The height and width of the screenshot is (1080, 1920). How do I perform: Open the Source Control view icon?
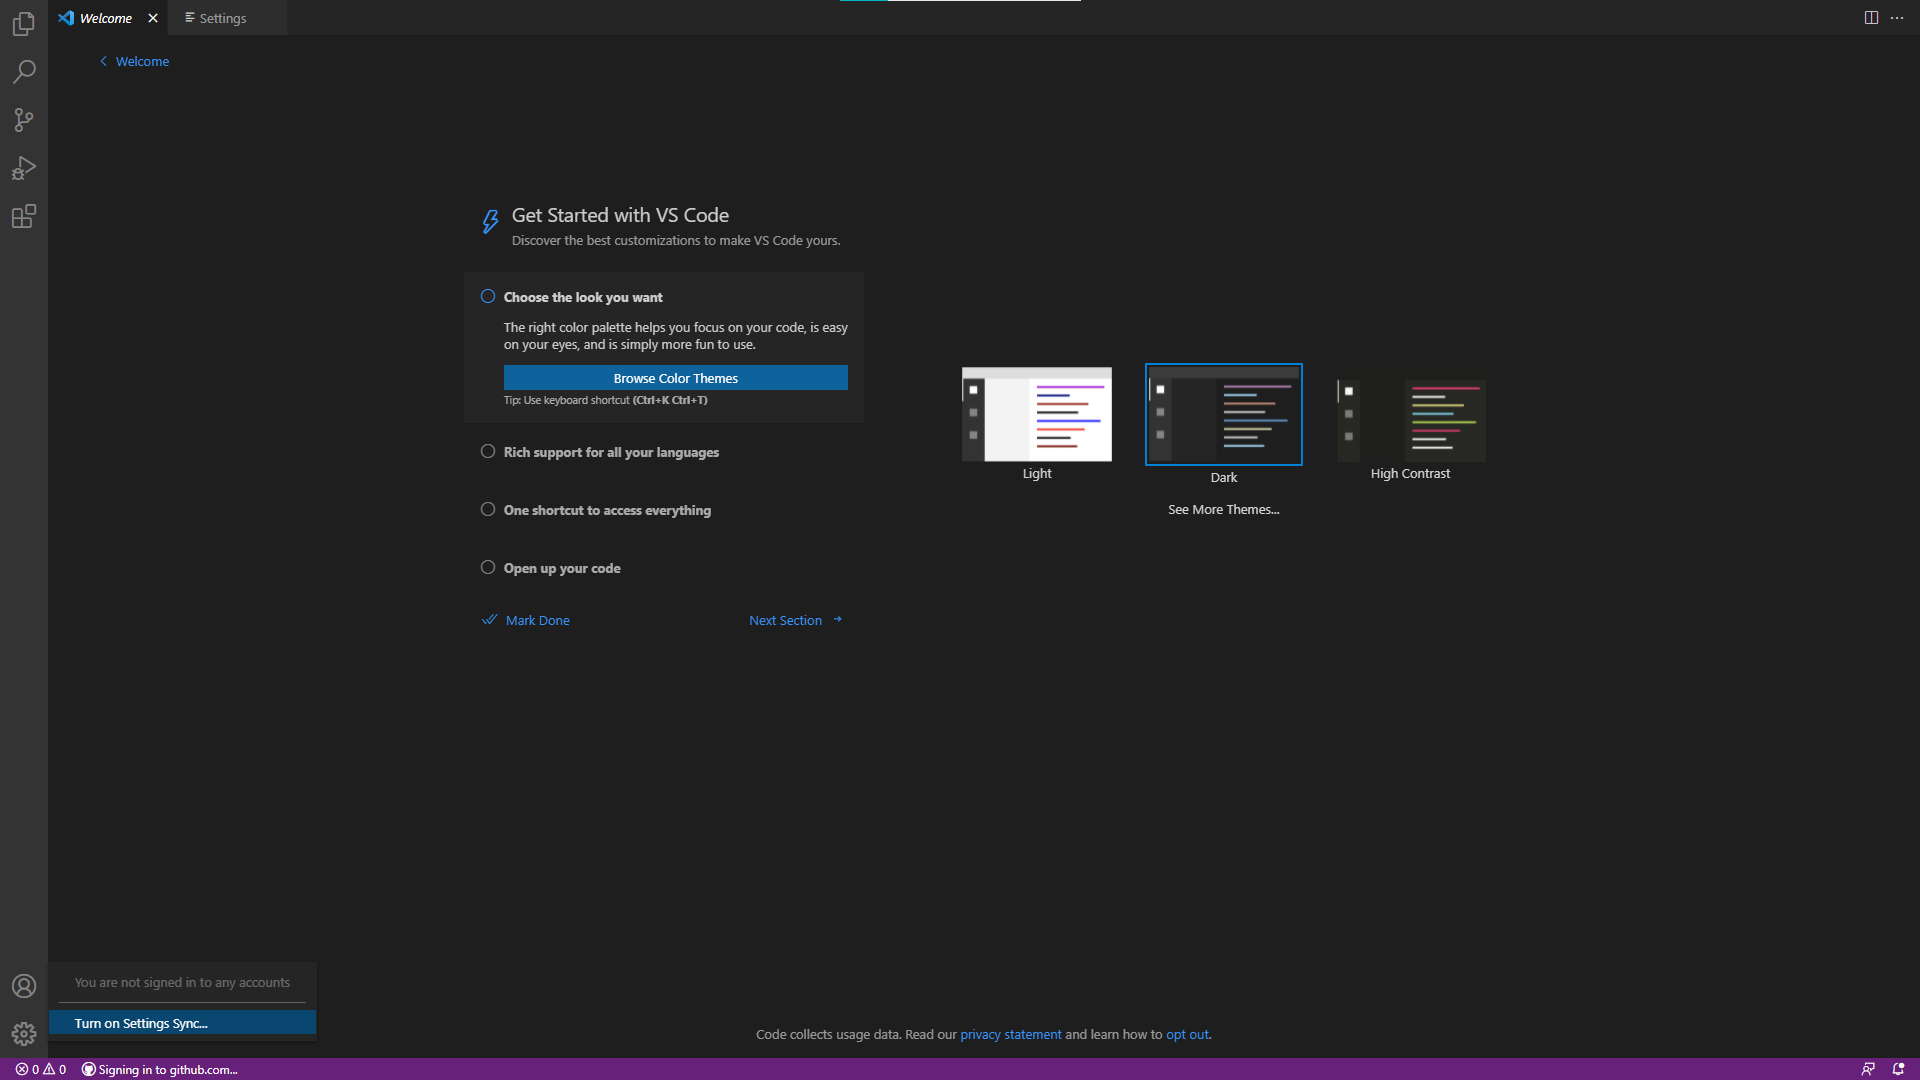click(24, 120)
